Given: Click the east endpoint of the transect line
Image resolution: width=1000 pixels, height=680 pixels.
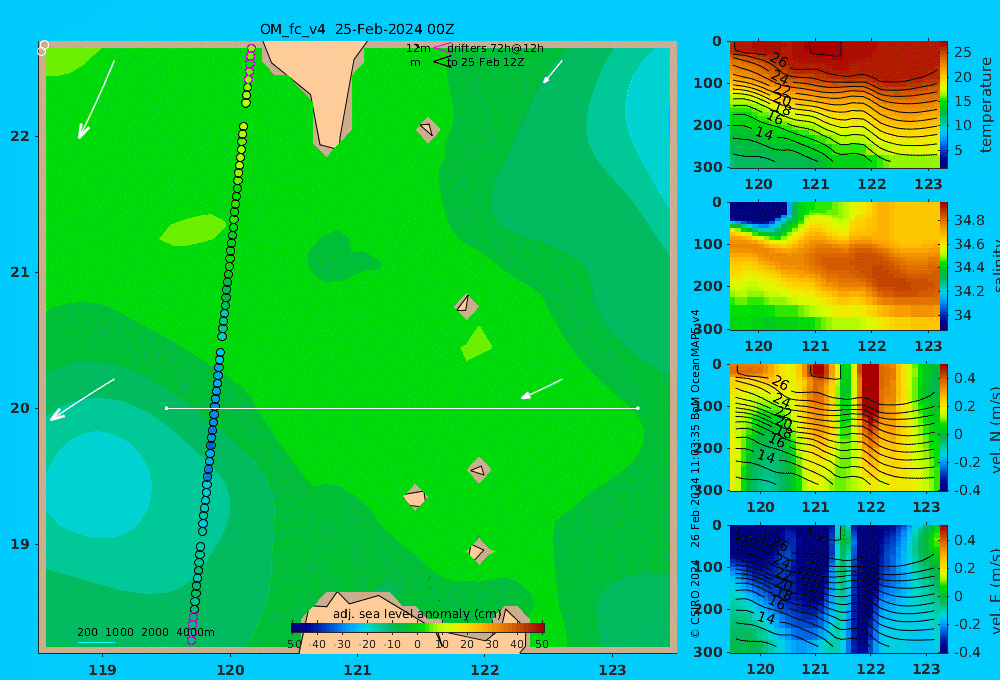Looking at the screenshot, I should (638, 408).
